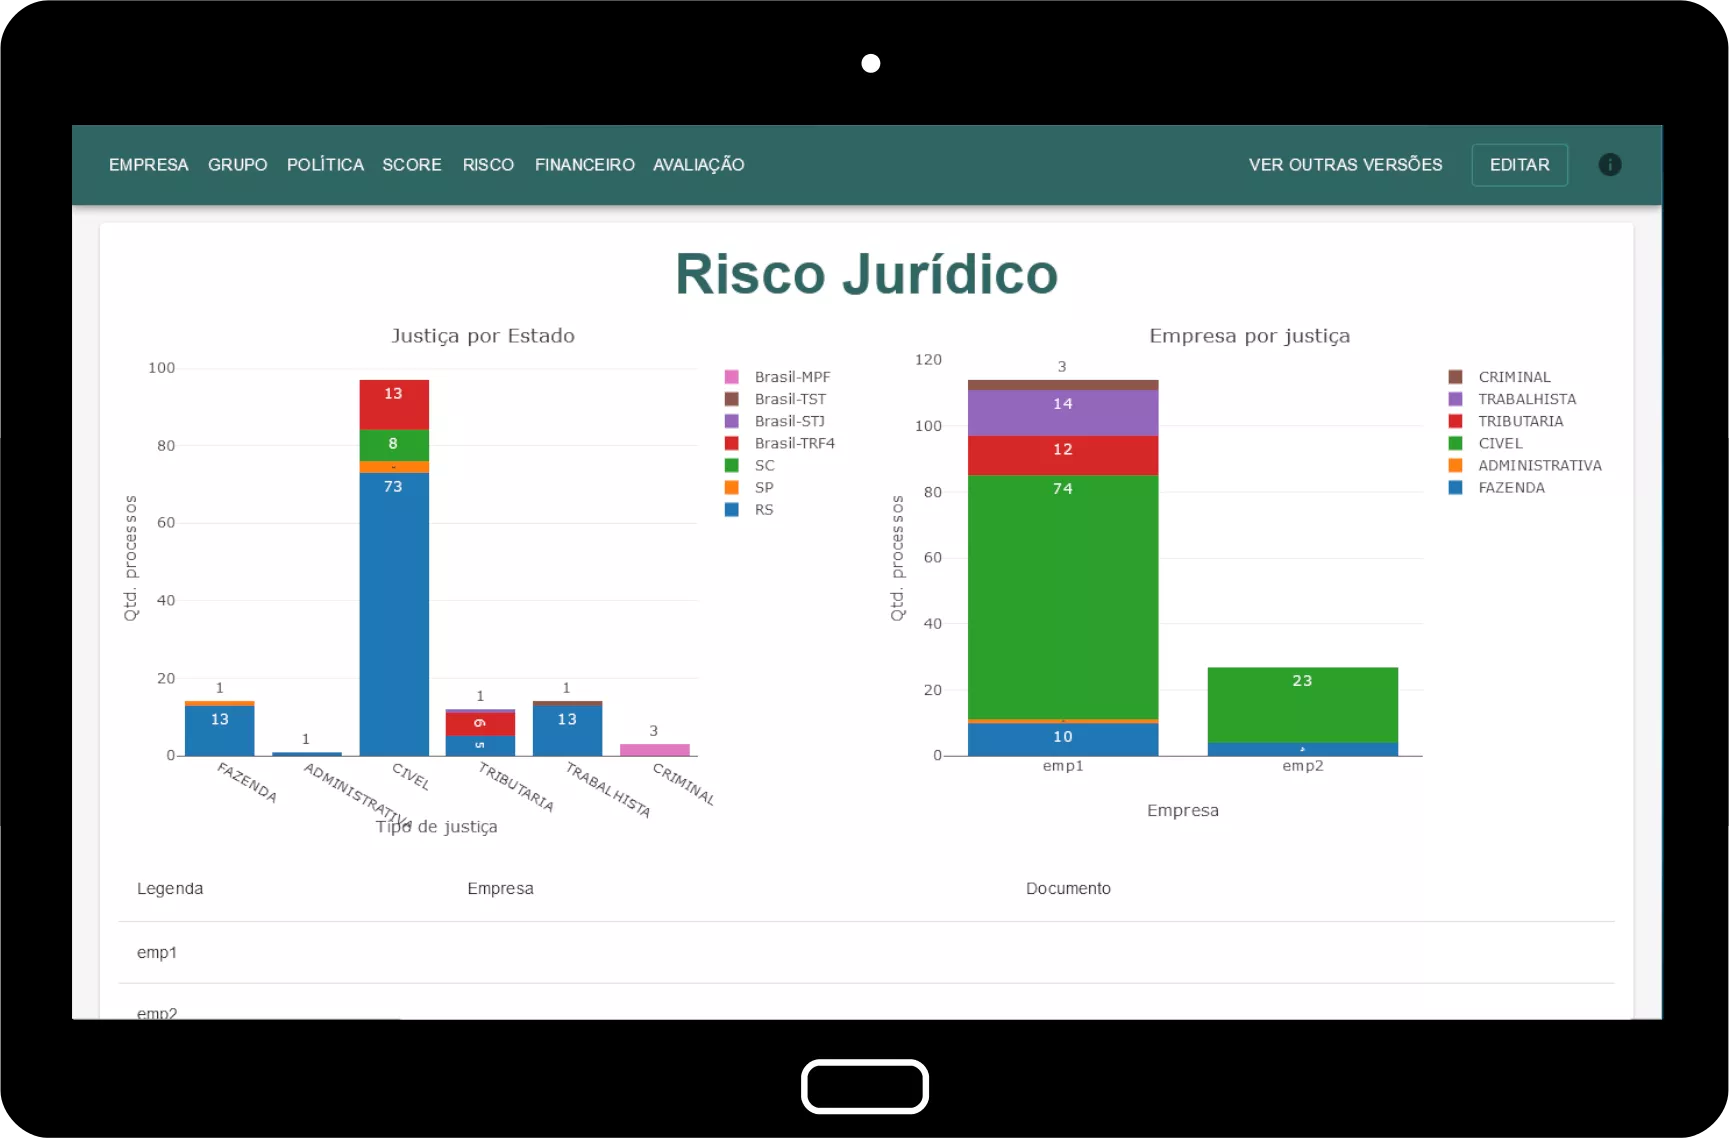Open the EMPRESA menu item
Image resolution: width=1729 pixels, height=1138 pixels.
pos(148,165)
